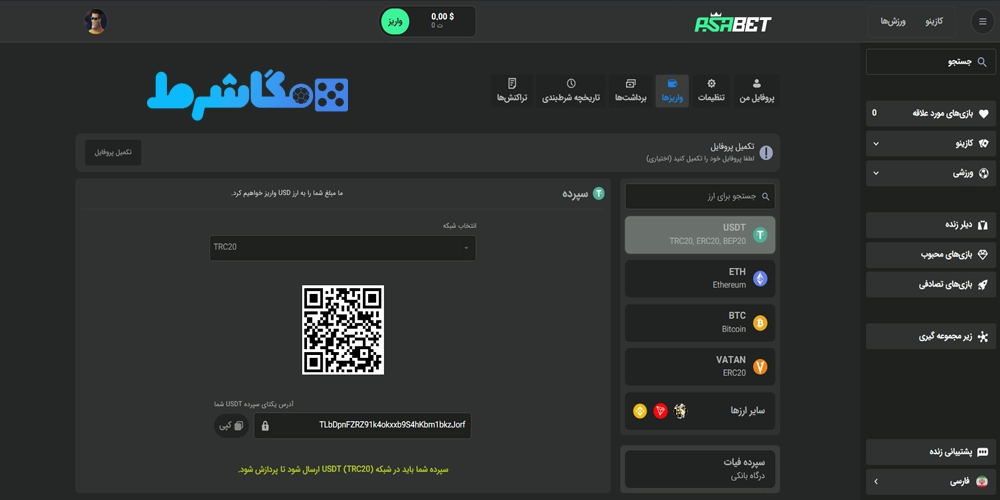The image size is (1000, 500).
Task: Click the deposit QR code
Action: [342, 330]
